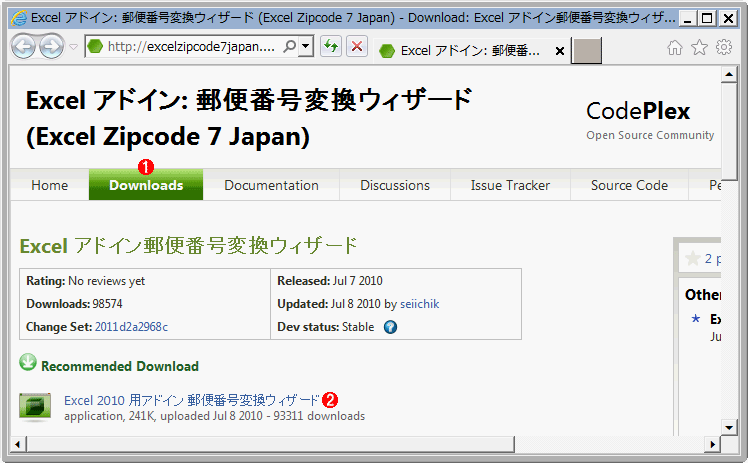Open Favorites with the star icon
This screenshot has height=463, width=748.
click(x=699, y=47)
